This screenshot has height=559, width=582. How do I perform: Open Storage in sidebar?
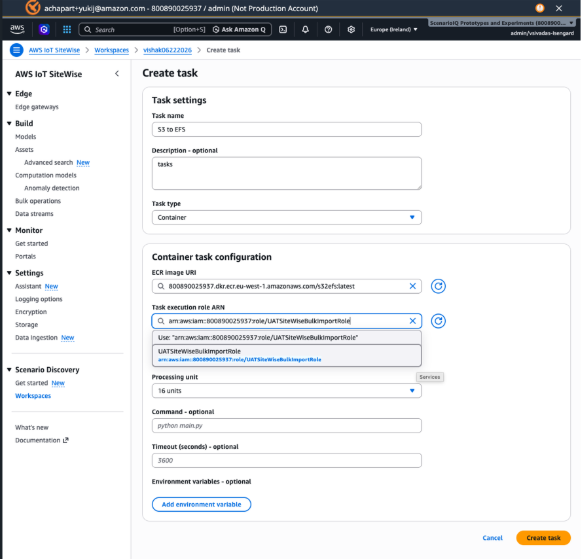coord(26,325)
